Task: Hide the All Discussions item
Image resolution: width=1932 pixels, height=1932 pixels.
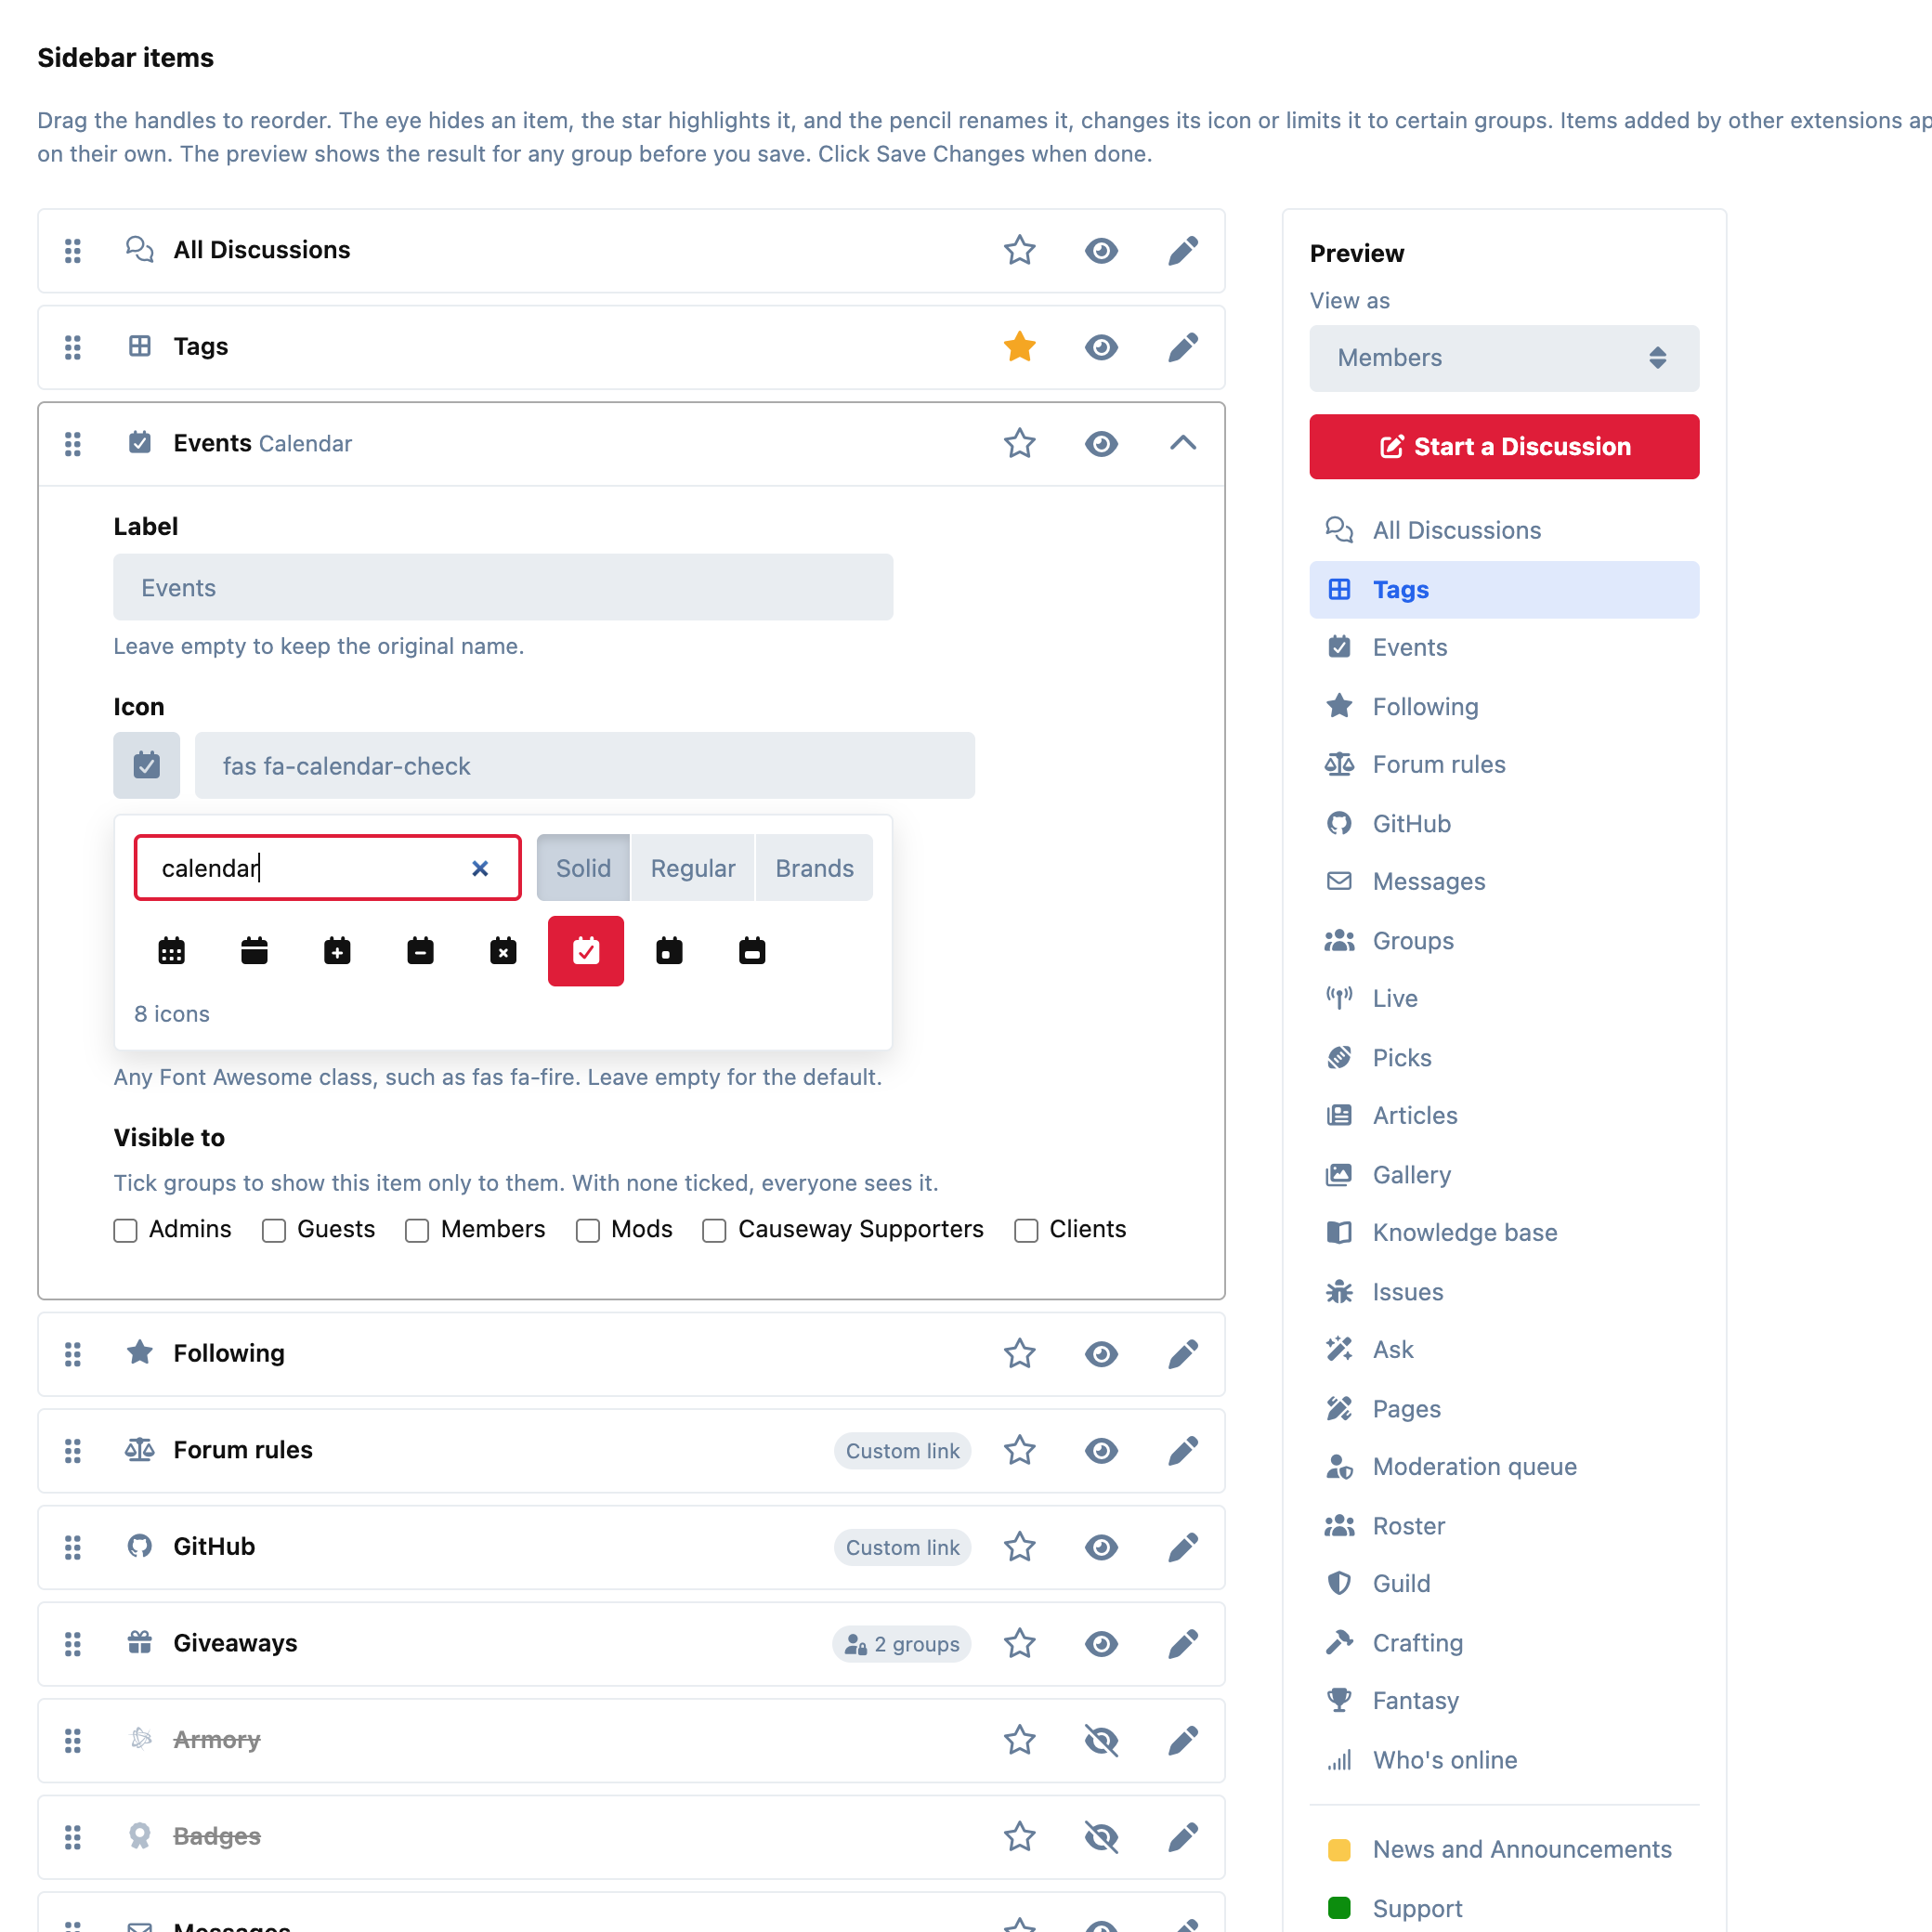Action: tap(1101, 250)
